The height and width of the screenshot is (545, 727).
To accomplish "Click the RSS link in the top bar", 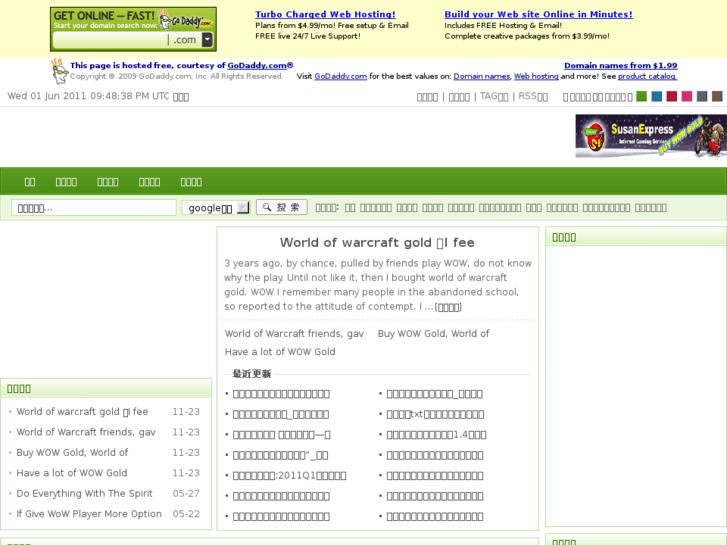I will 533,96.
